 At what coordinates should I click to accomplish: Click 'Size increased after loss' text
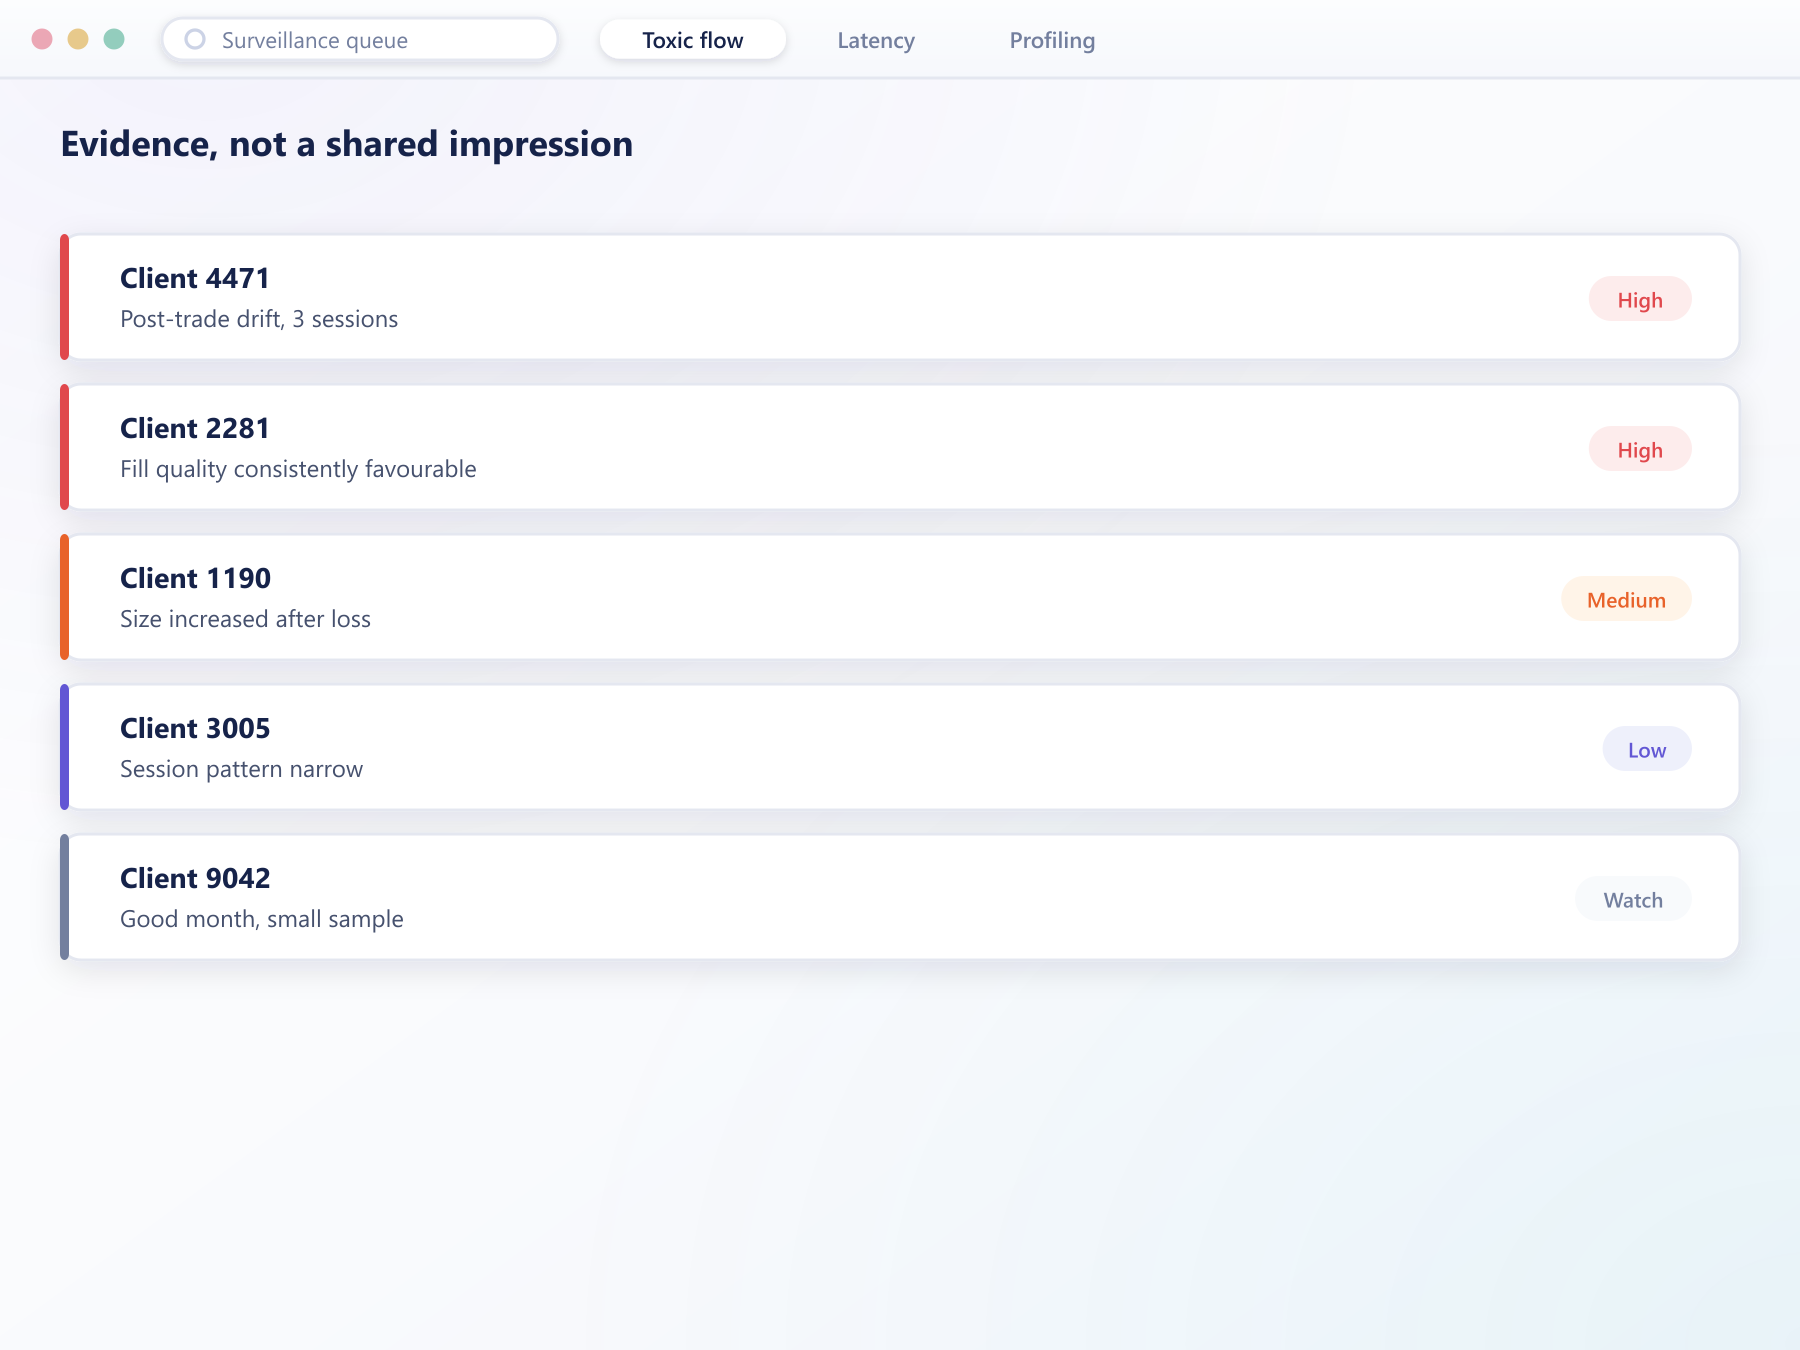point(245,619)
